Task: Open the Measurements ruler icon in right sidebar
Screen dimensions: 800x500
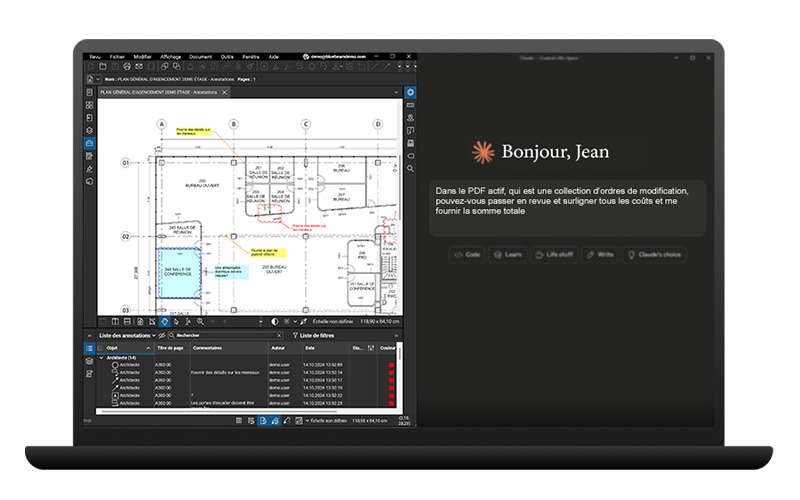Action: pos(410,105)
